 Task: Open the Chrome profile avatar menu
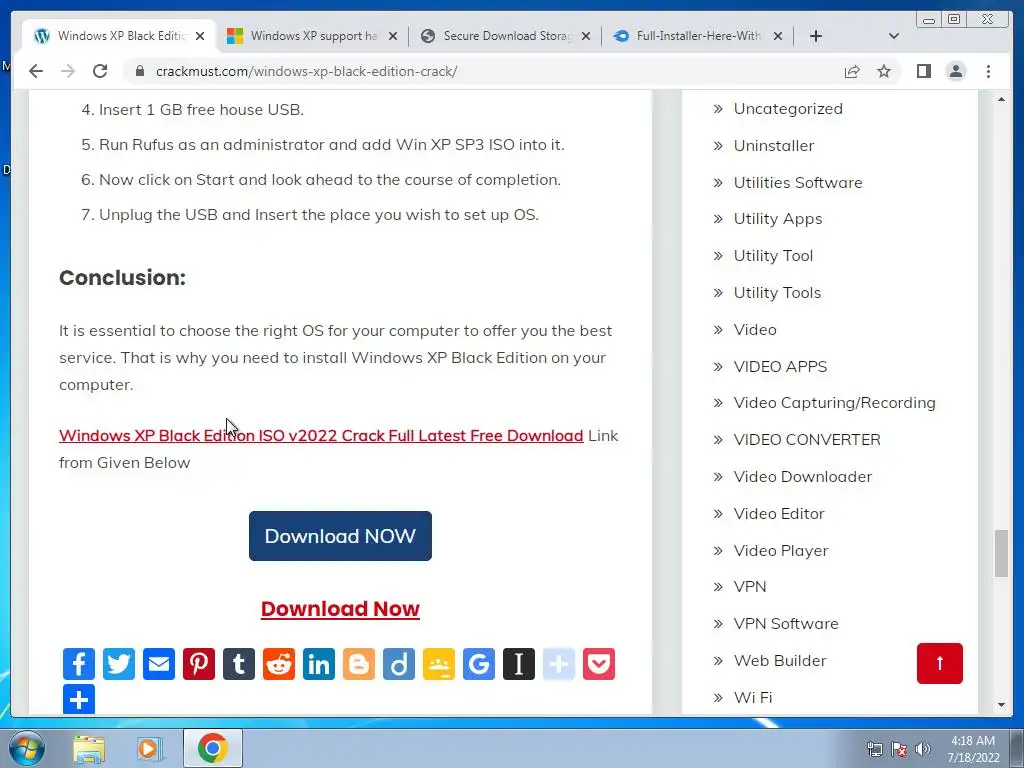955,71
